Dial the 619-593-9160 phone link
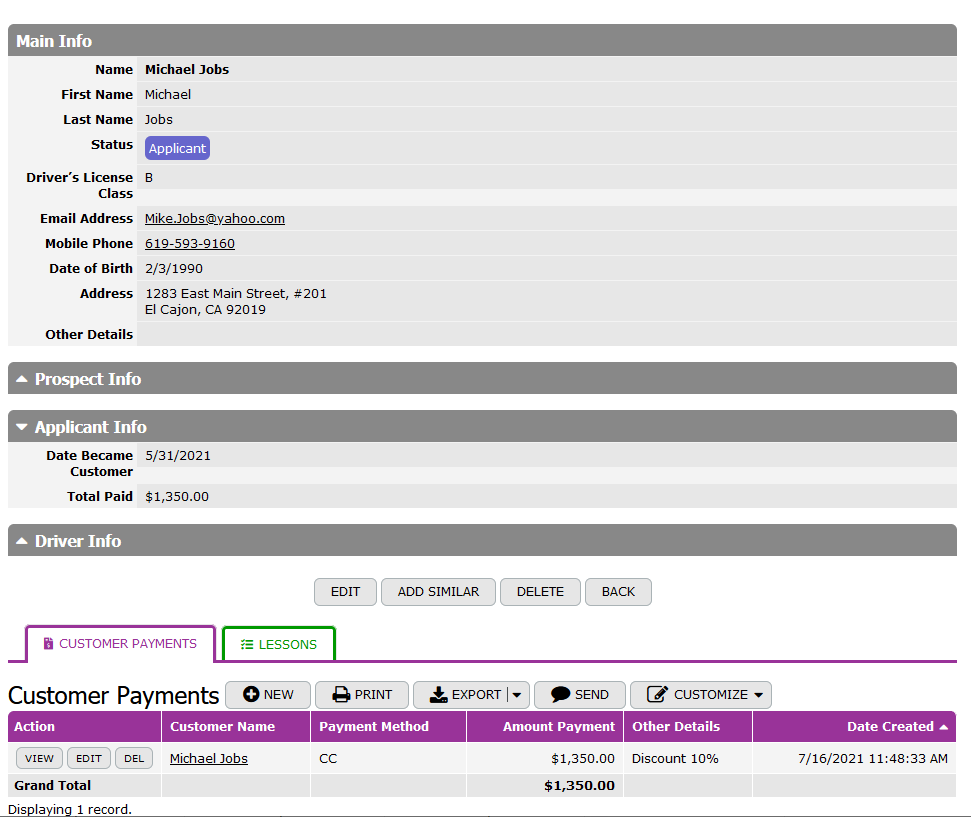 (x=190, y=244)
